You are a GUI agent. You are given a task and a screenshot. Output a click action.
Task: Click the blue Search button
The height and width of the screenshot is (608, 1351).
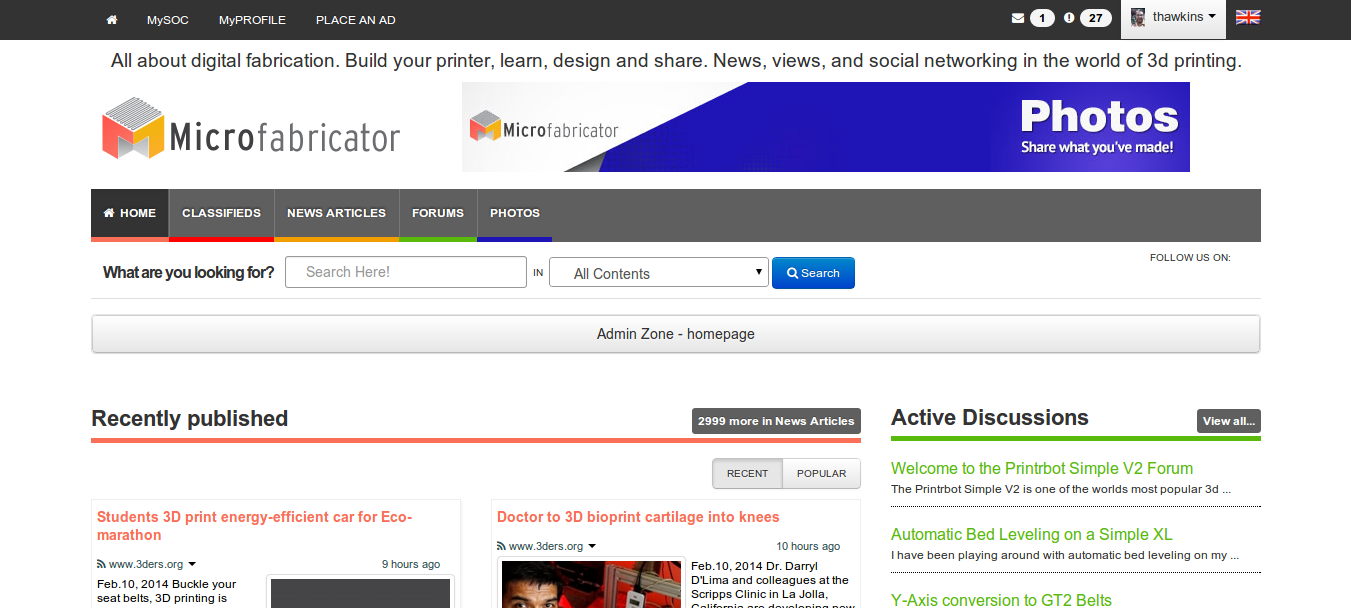pos(813,273)
